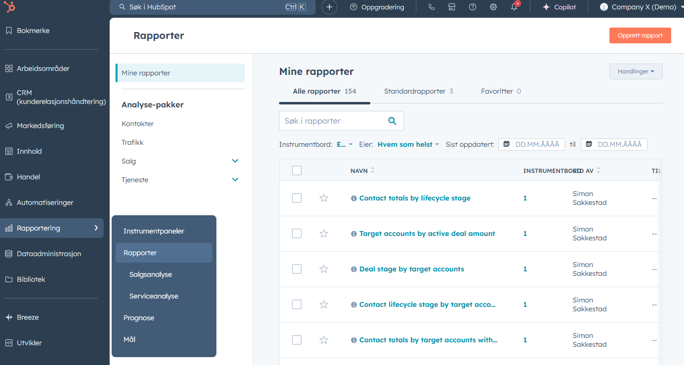Expand the Rapportering menu arrow
Screen dimensions: 684x365
(96, 228)
